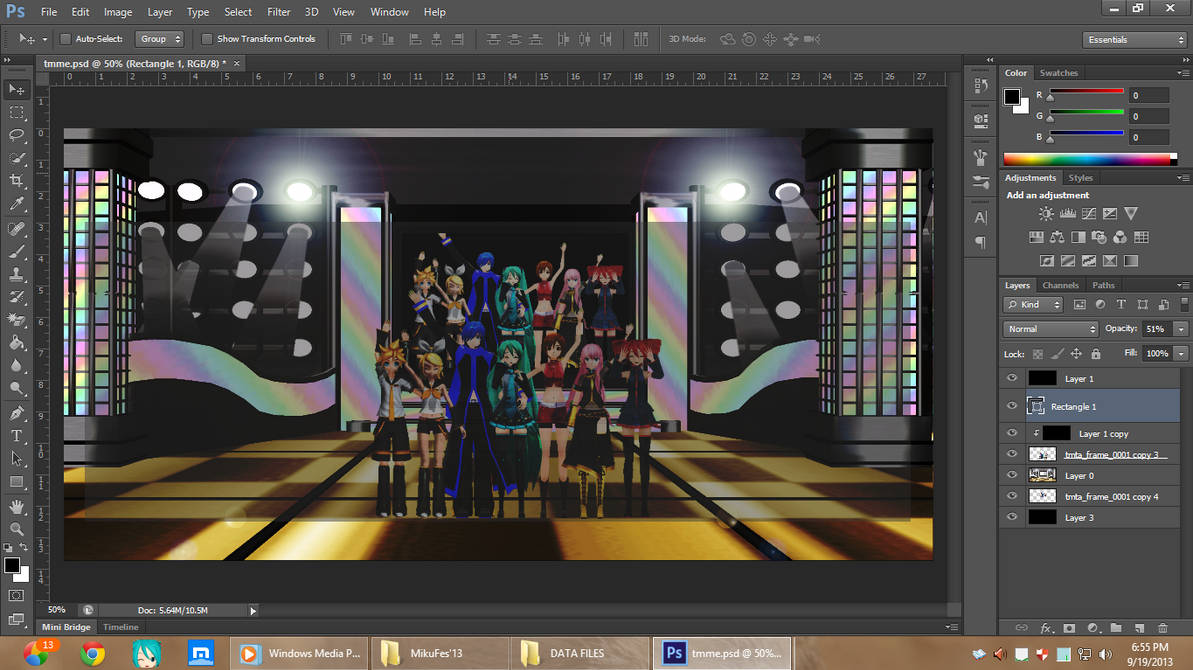This screenshot has height=670, width=1193.
Task: Launch Chrome from the taskbar
Action: click(x=93, y=653)
